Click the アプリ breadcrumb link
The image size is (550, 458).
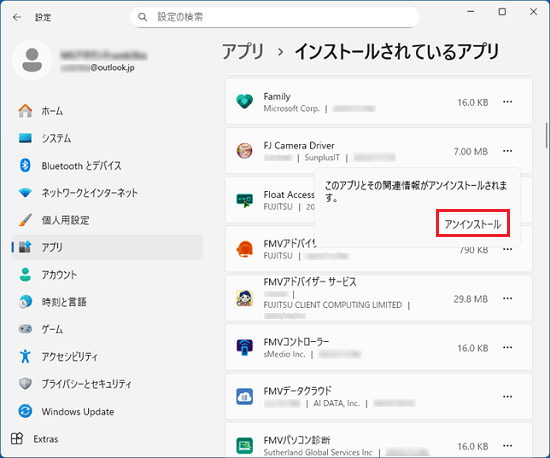click(243, 52)
